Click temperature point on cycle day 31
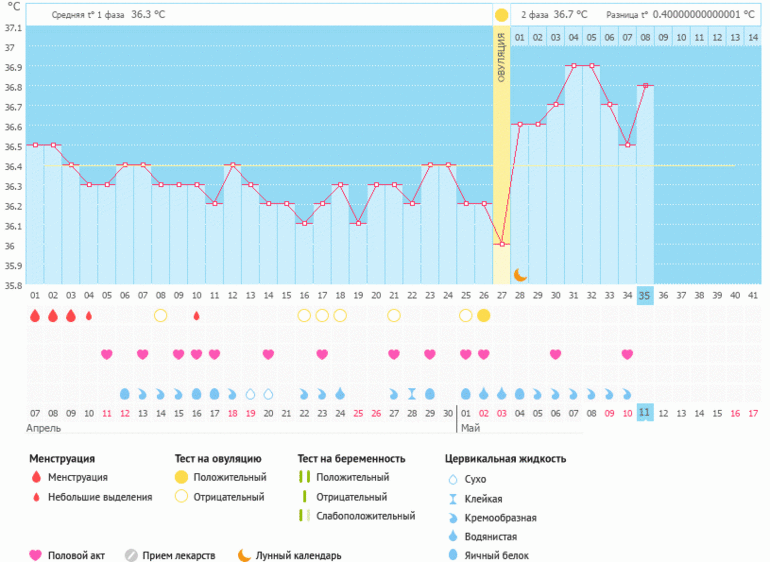Viewport: 770px width, 562px height. pos(573,66)
